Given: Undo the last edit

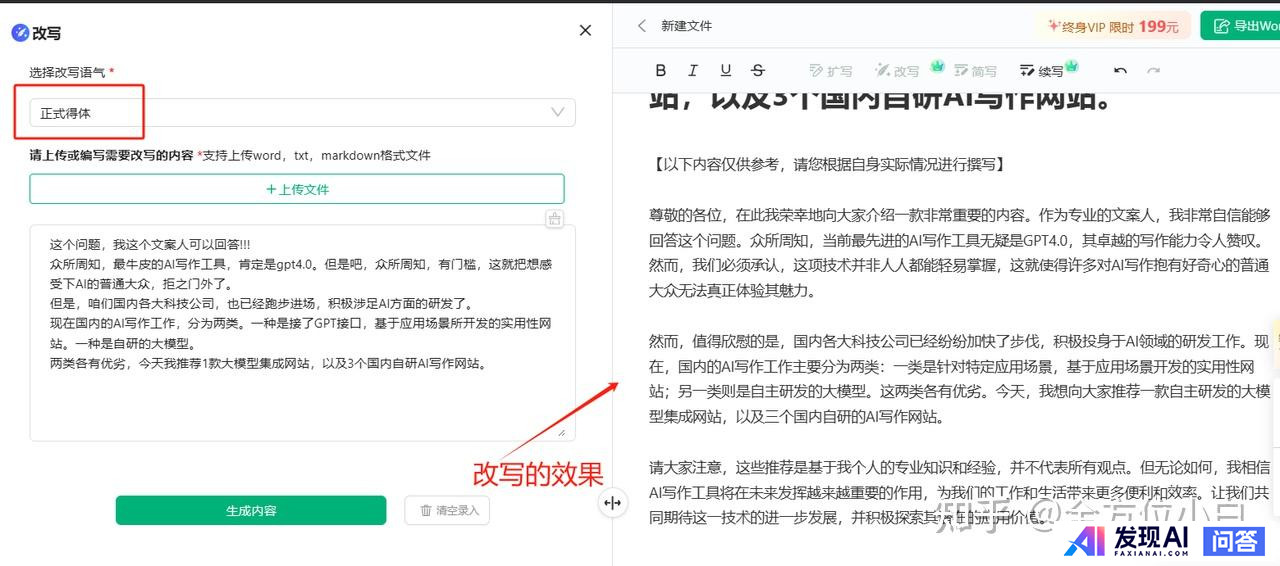Looking at the screenshot, I should pyautogui.click(x=1120, y=71).
